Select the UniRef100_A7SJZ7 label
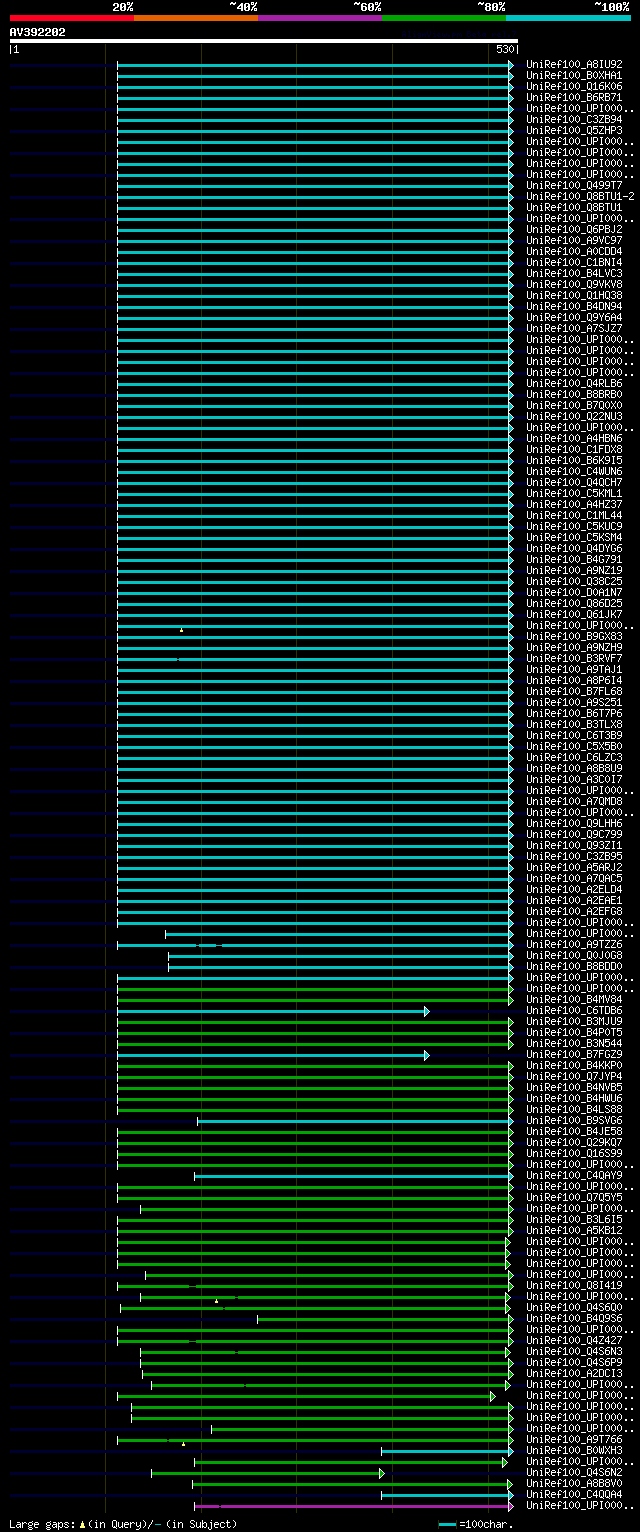 point(574,328)
